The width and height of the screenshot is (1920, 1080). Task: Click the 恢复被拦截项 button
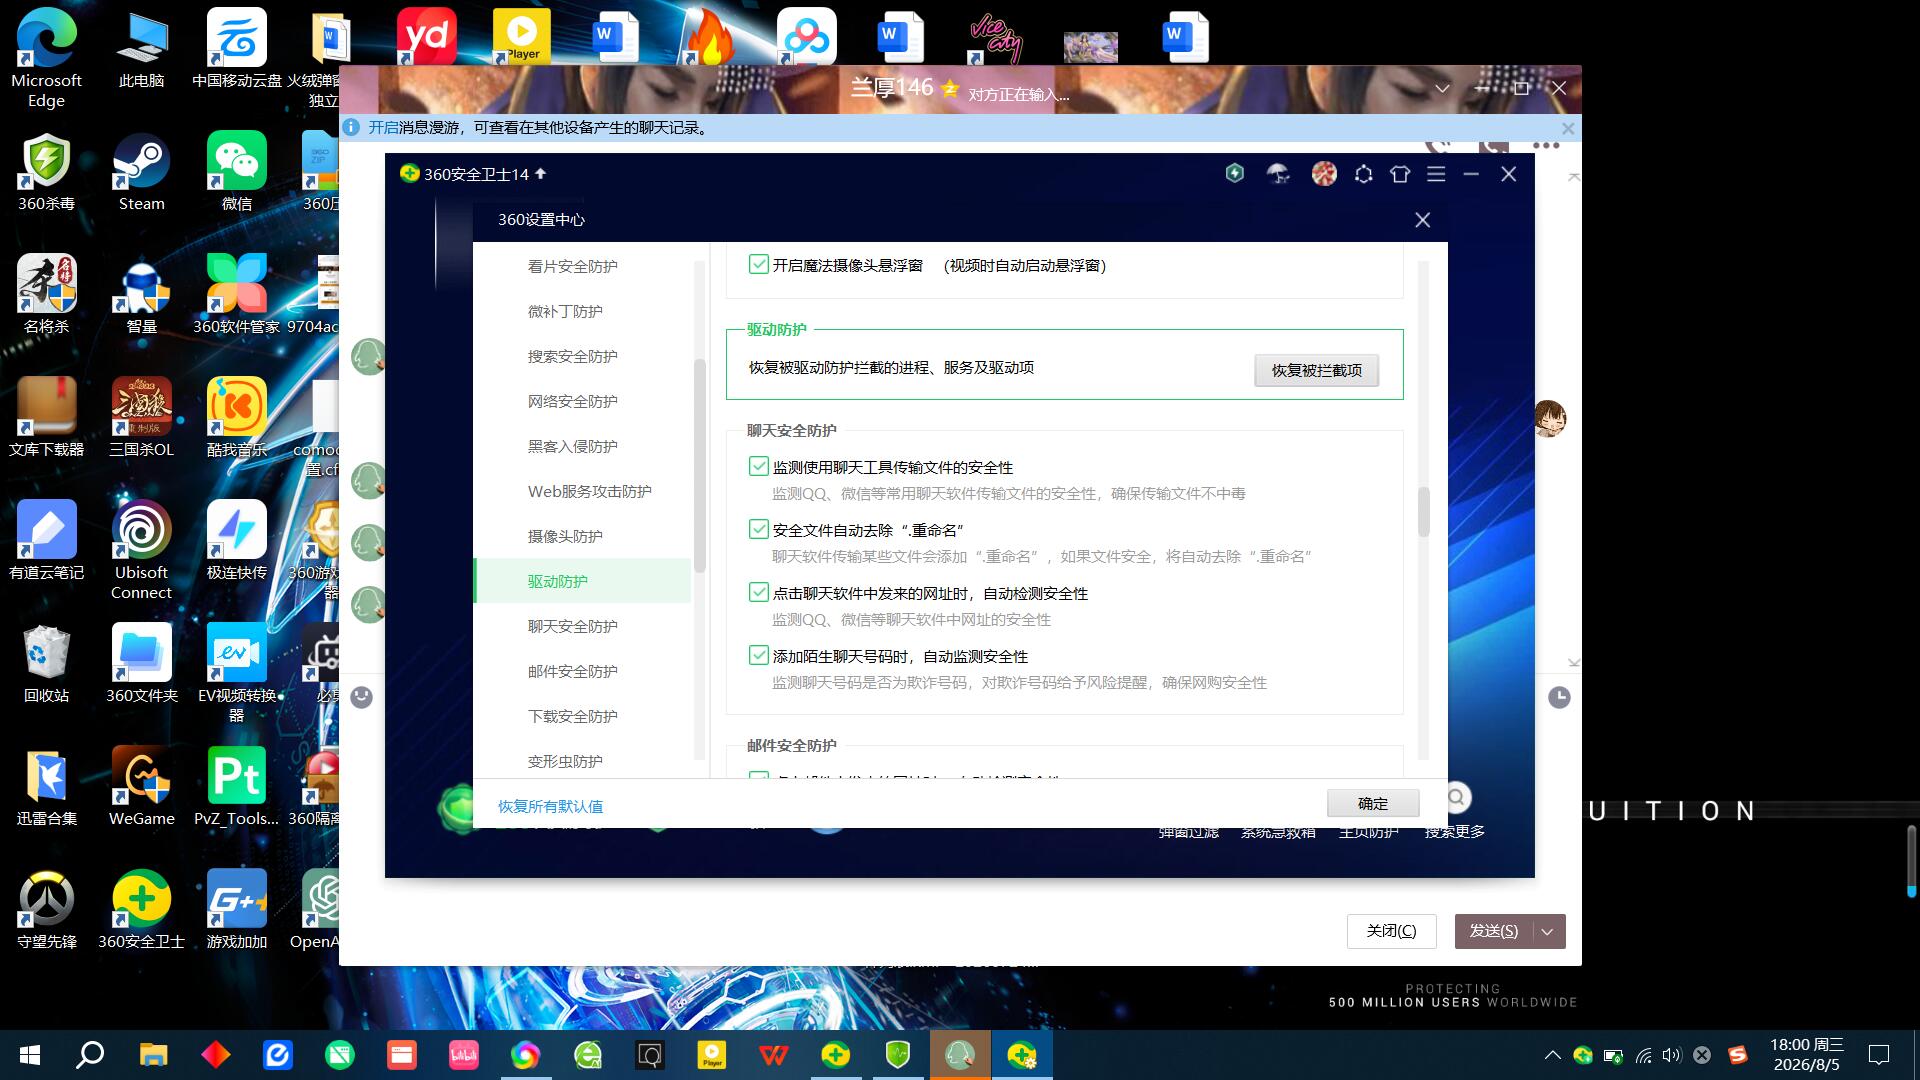(x=1316, y=370)
